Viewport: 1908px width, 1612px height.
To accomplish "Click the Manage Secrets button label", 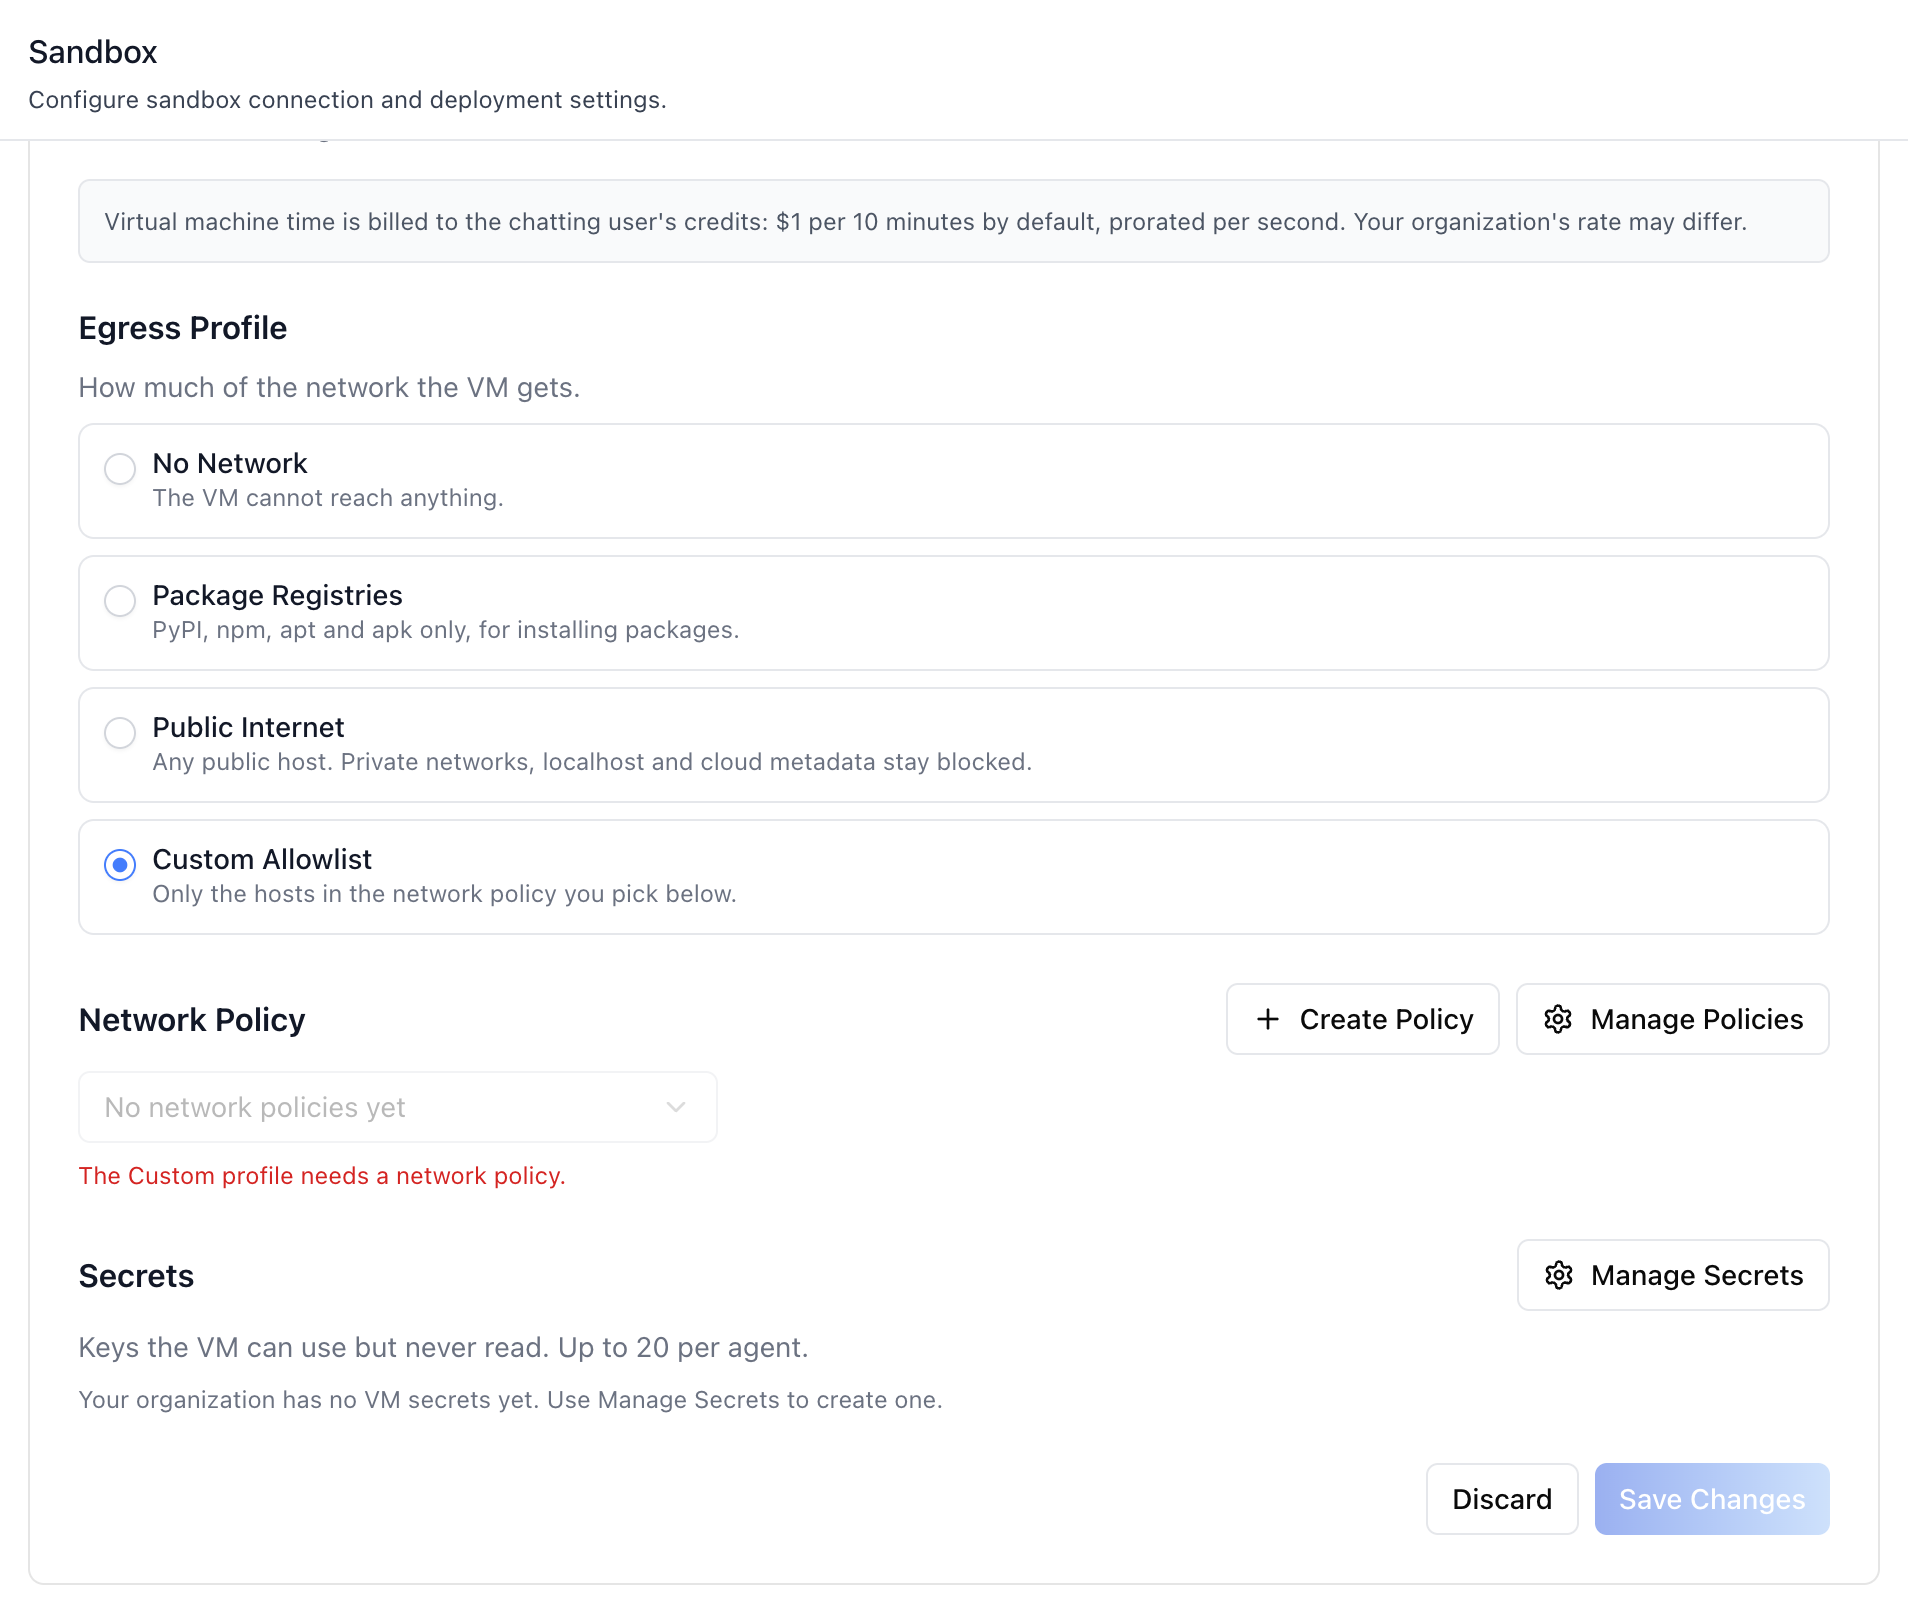I will (x=1697, y=1275).
